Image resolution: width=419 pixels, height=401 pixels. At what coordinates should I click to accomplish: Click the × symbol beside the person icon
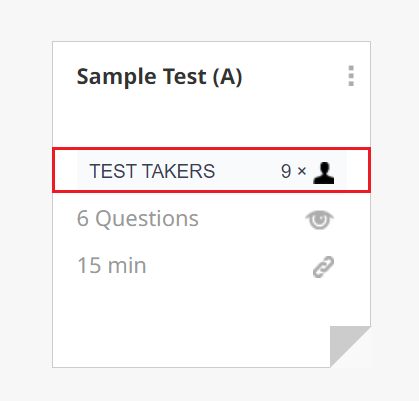(x=302, y=171)
